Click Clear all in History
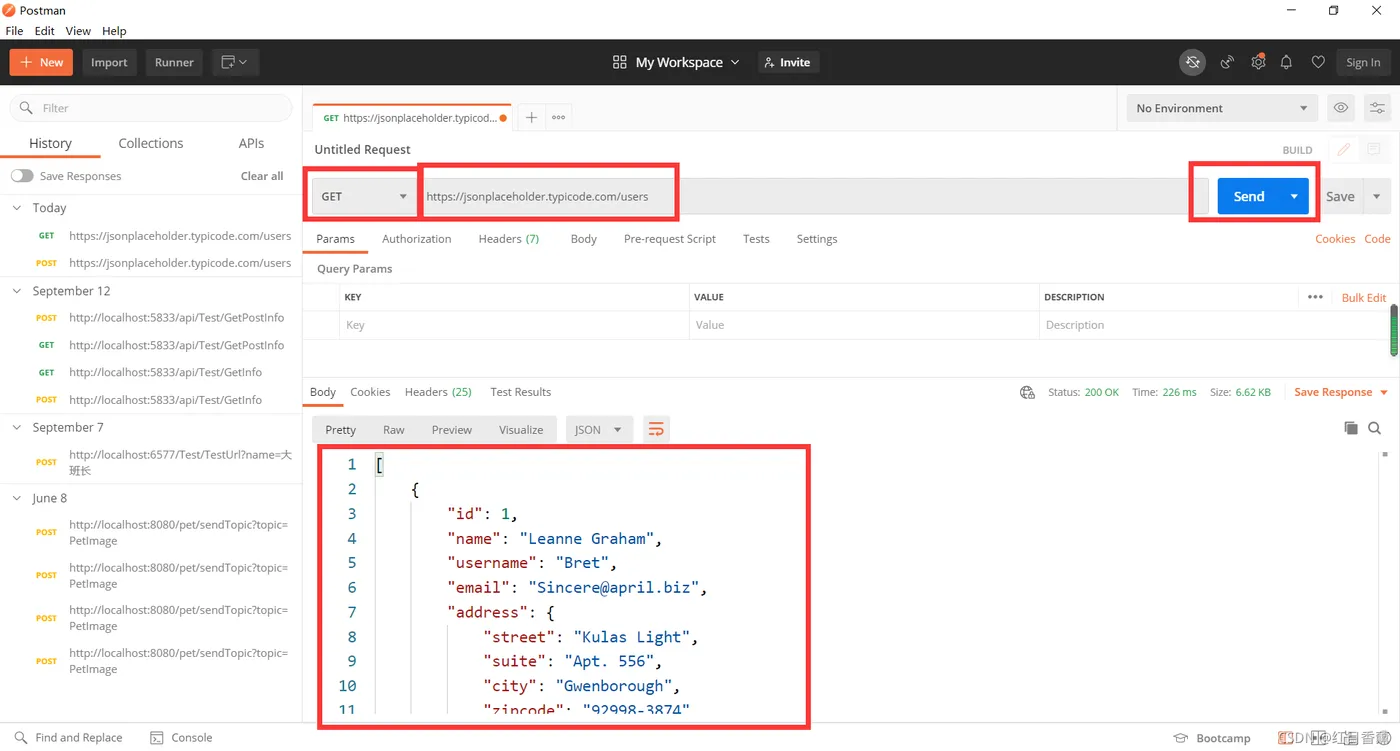The width and height of the screenshot is (1400, 751). click(x=262, y=176)
